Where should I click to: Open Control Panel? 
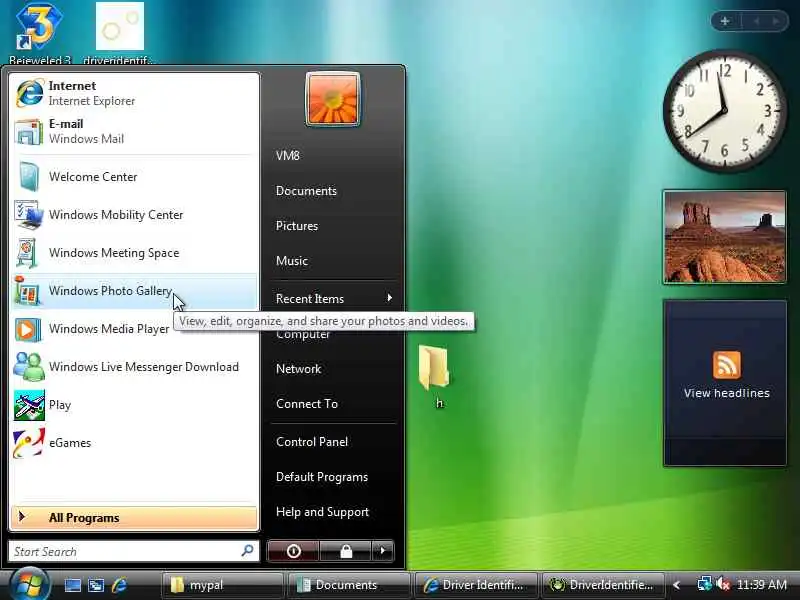click(333, 442)
